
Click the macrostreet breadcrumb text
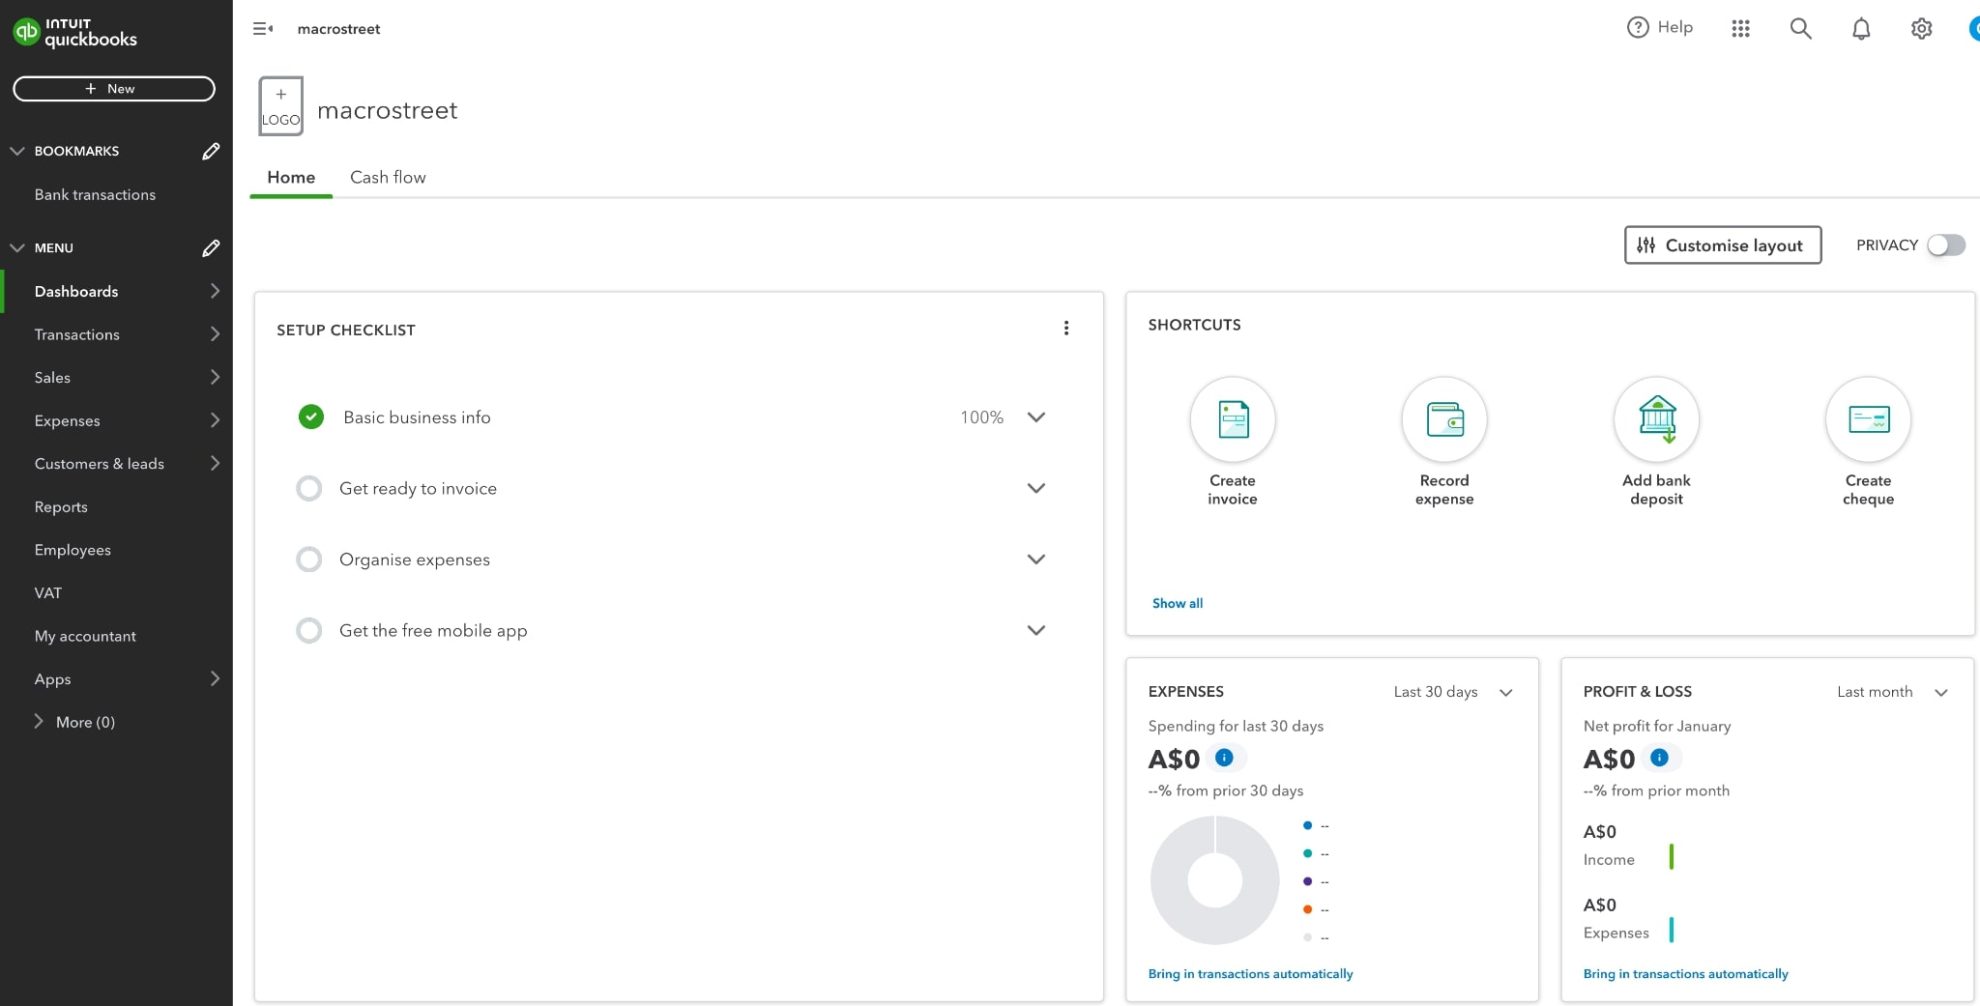pyautogui.click(x=338, y=29)
